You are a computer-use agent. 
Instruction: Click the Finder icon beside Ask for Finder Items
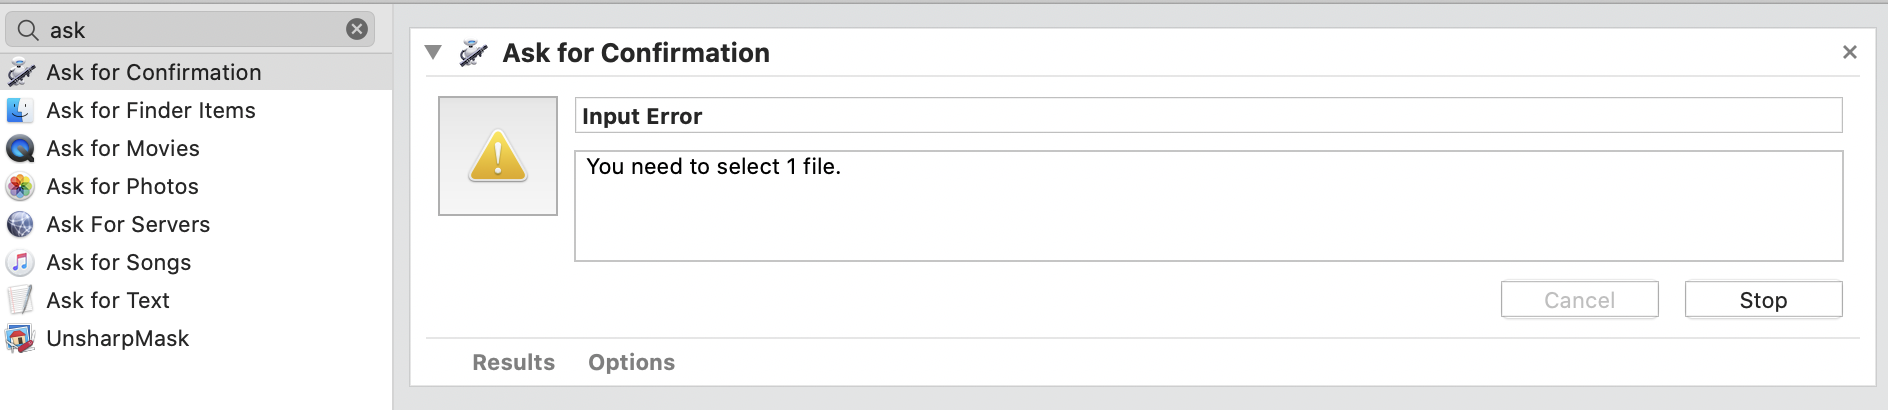tap(20, 110)
